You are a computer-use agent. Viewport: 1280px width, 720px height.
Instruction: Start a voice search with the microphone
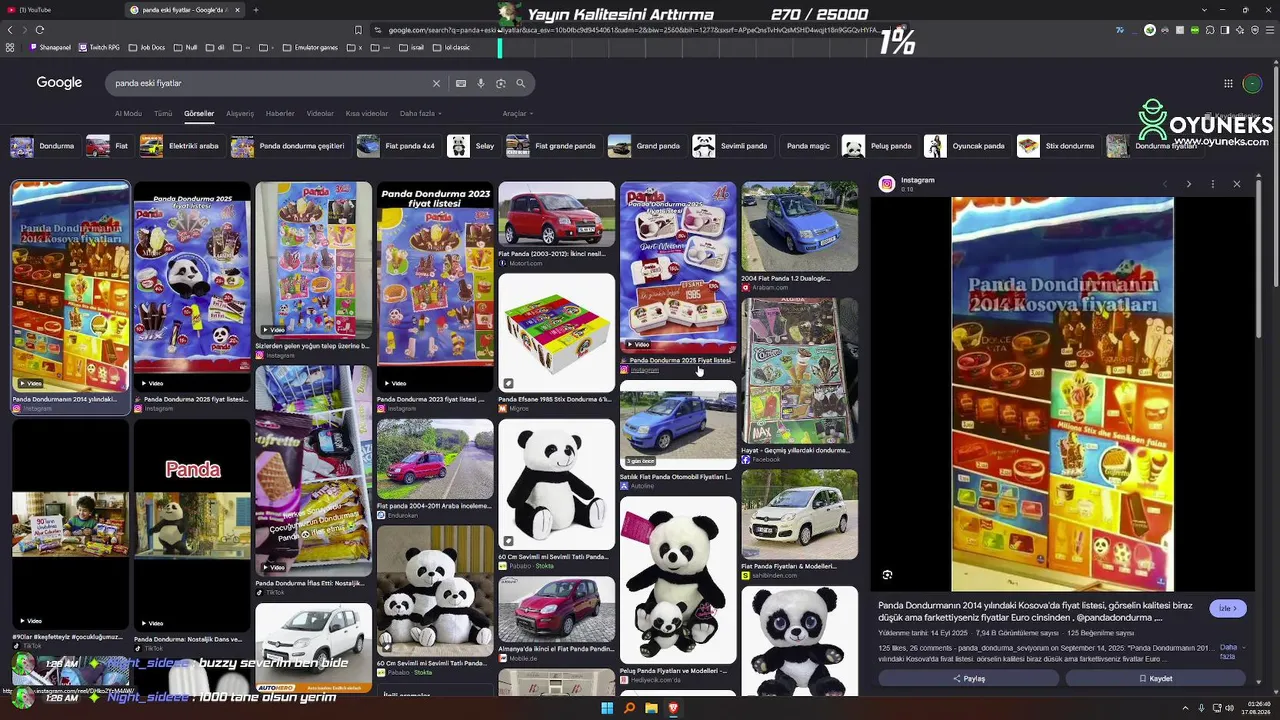tap(481, 83)
